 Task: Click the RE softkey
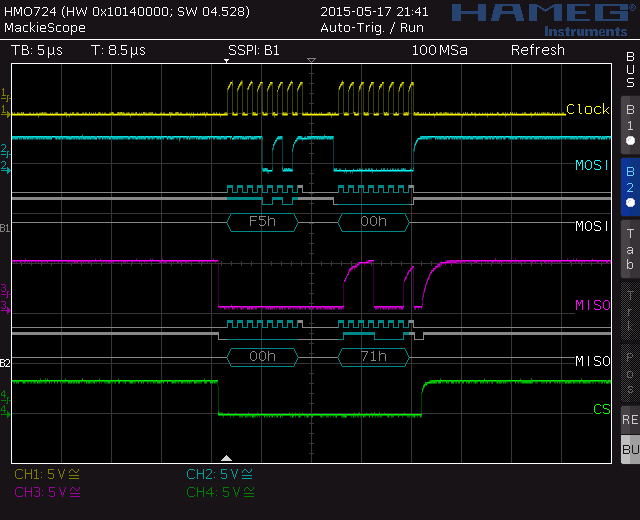click(x=630, y=420)
